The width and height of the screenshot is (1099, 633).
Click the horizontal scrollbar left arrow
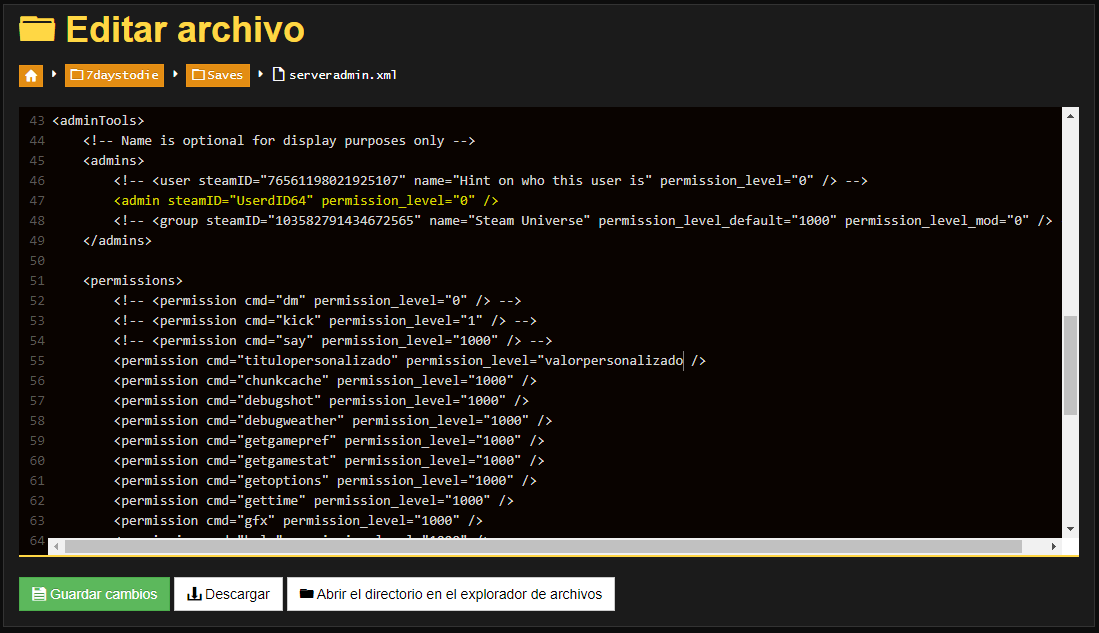[x=56, y=547]
